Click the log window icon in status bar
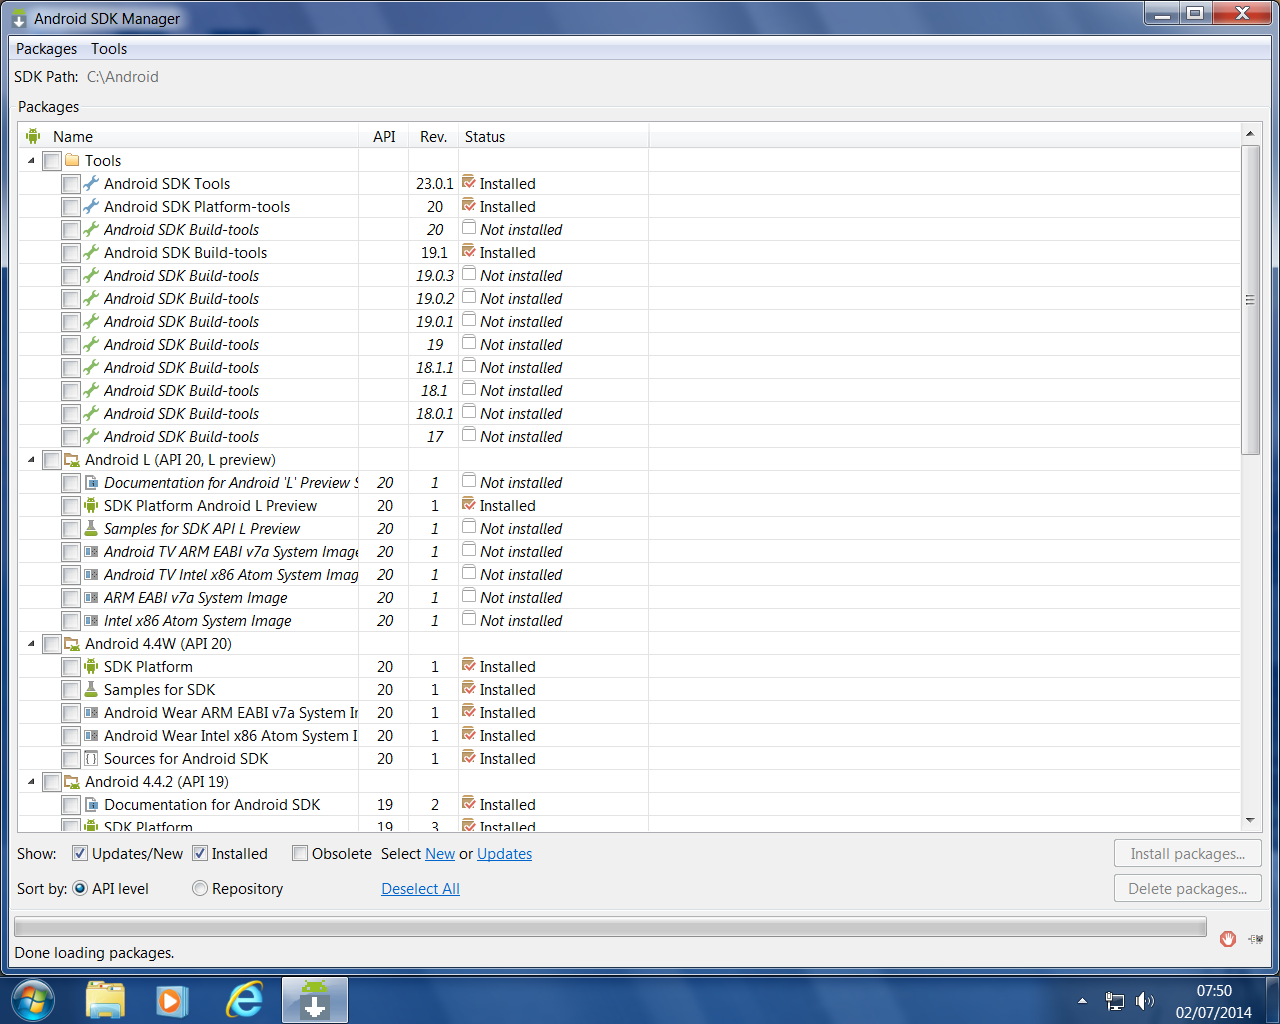Image resolution: width=1280 pixels, height=1024 pixels. (1256, 938)
